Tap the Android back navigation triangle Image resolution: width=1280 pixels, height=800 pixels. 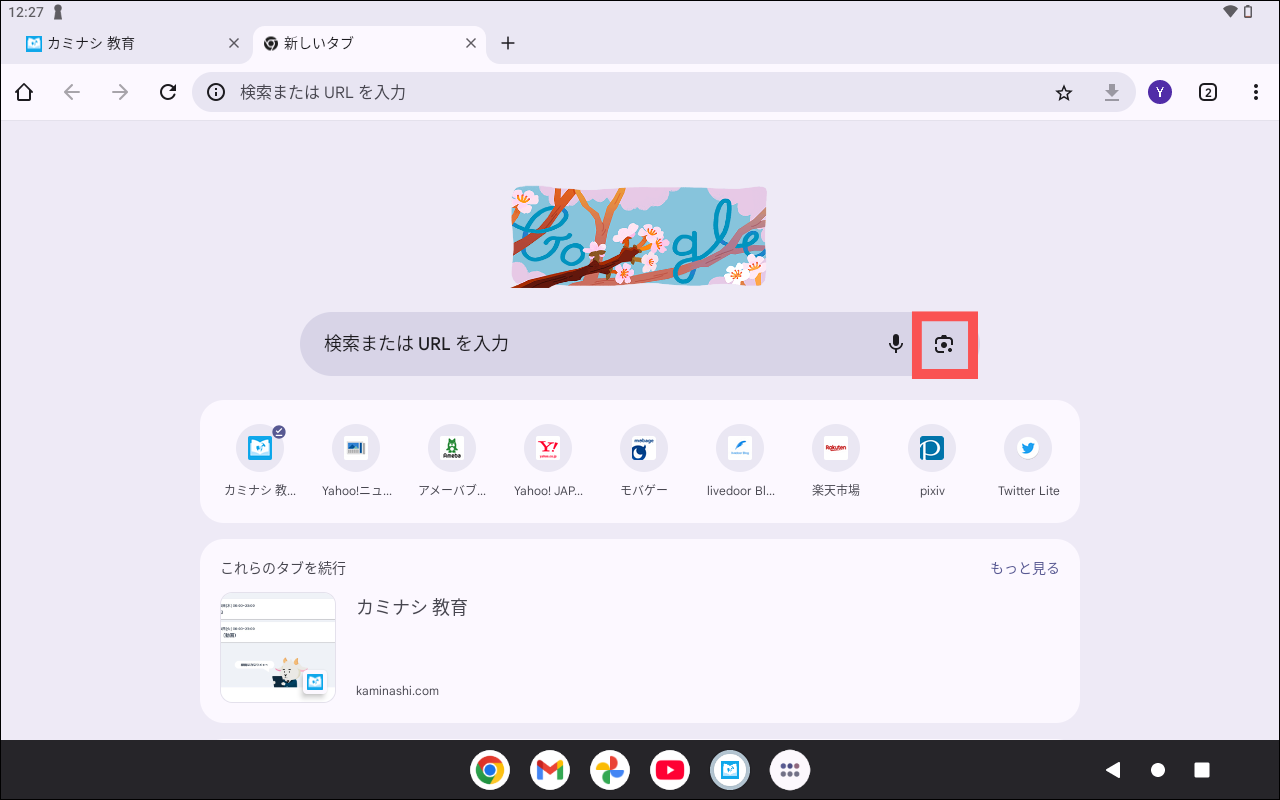(1112, 770)
